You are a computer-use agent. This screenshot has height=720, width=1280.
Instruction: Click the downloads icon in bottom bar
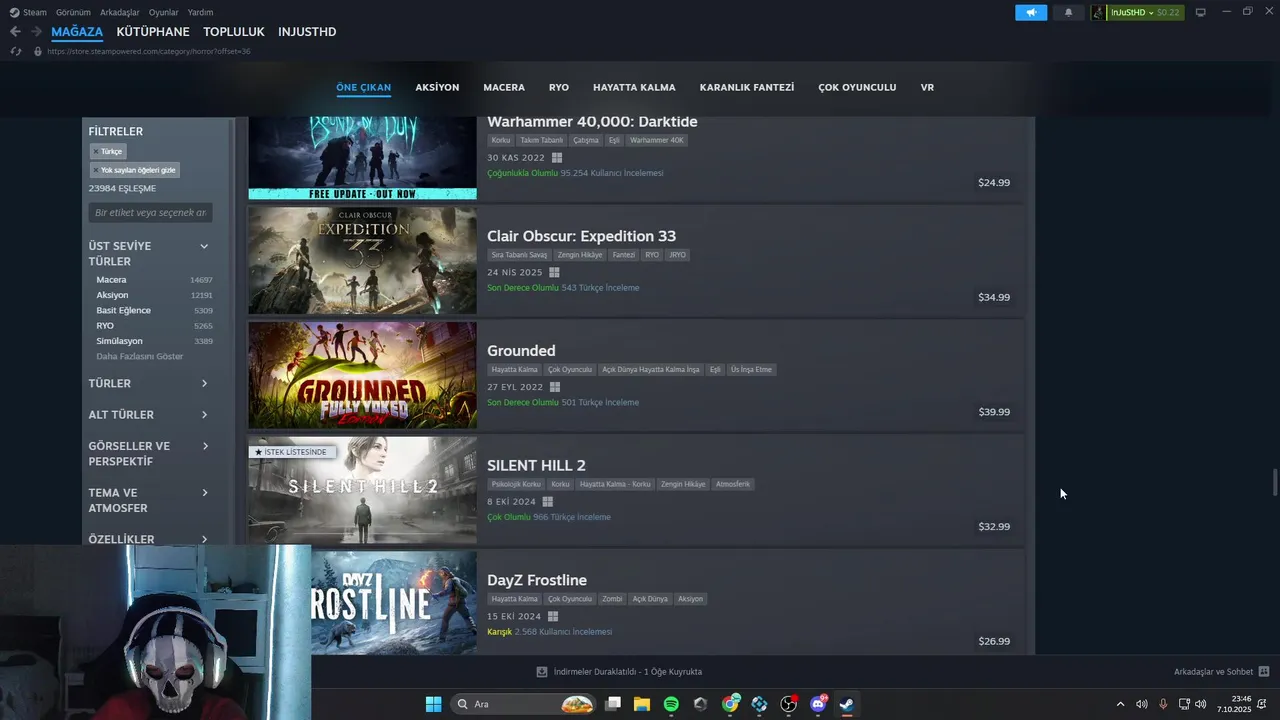[542, 672]
